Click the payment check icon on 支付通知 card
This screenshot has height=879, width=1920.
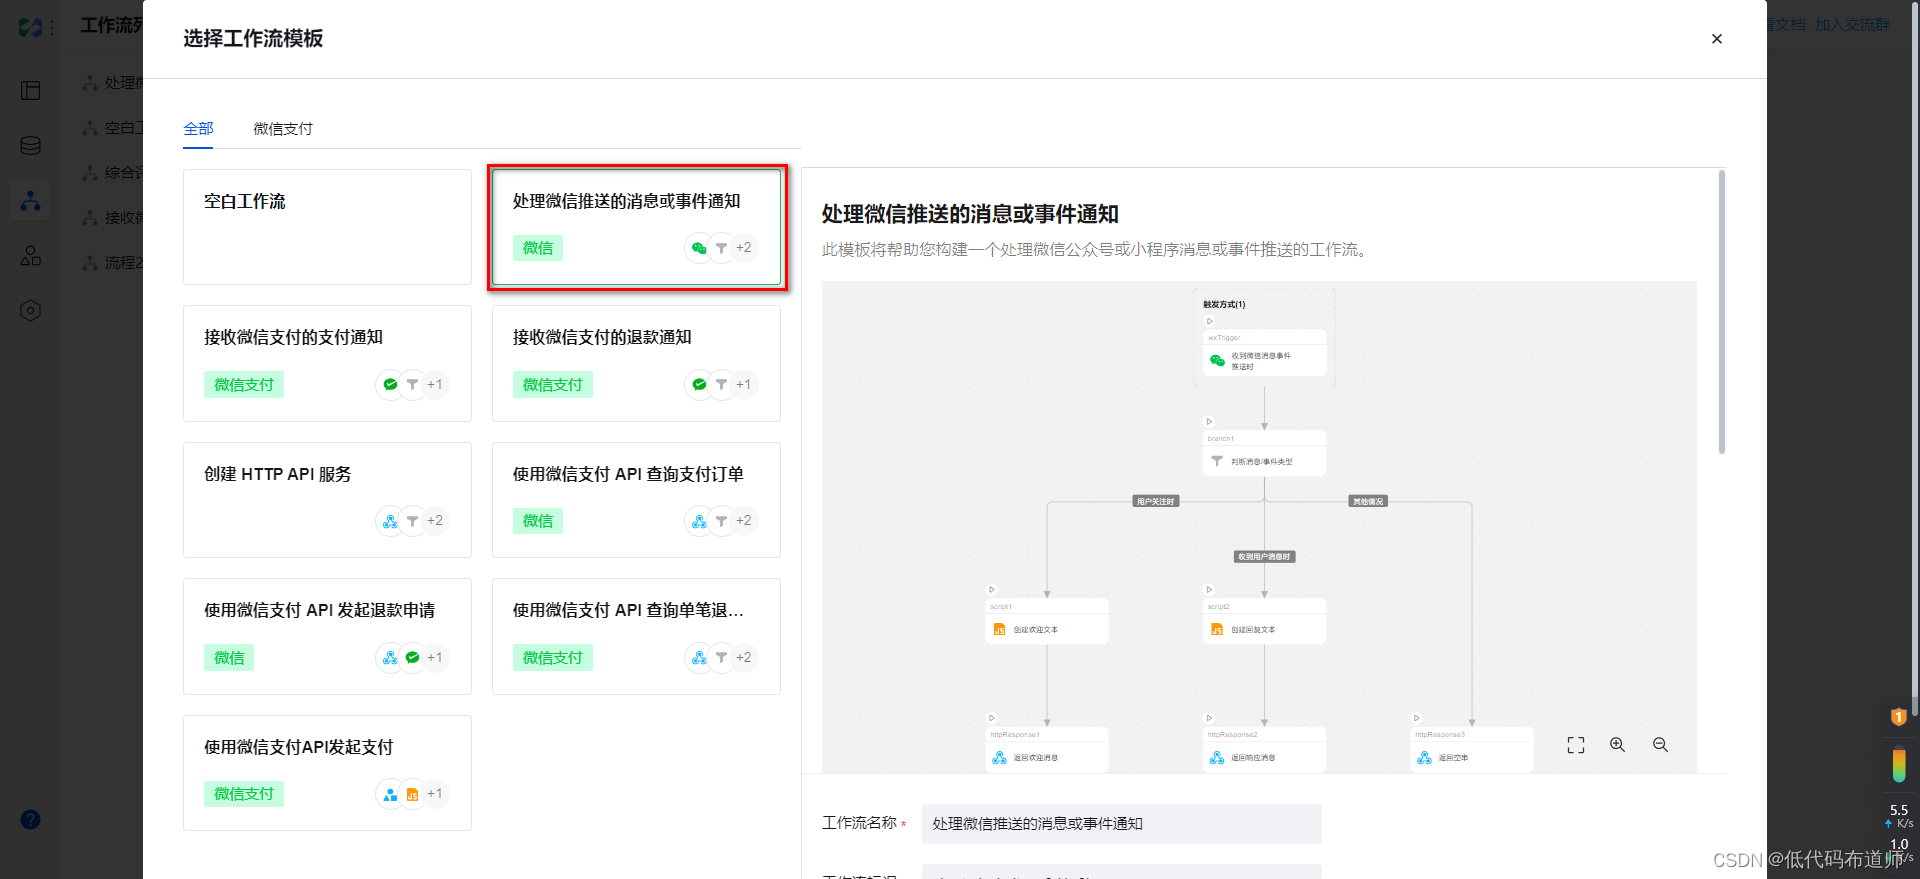390,384
